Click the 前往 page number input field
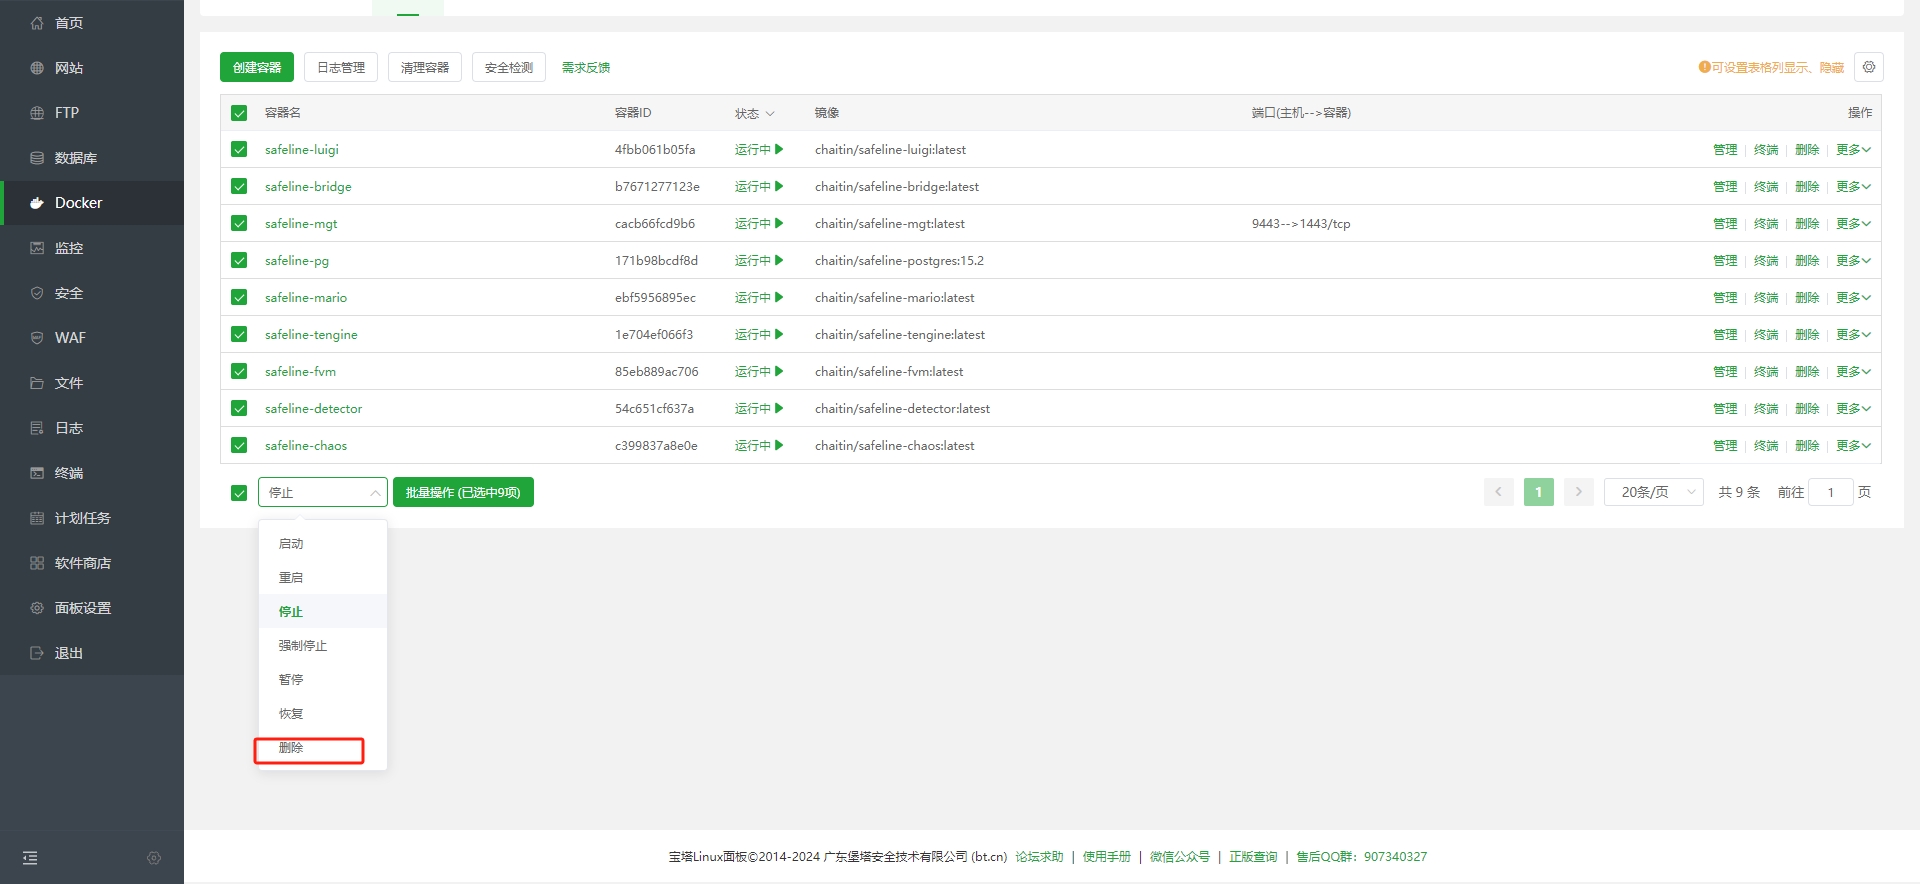The height and width of the screenshot is (884, 1920). click(x=1831, y=492)
